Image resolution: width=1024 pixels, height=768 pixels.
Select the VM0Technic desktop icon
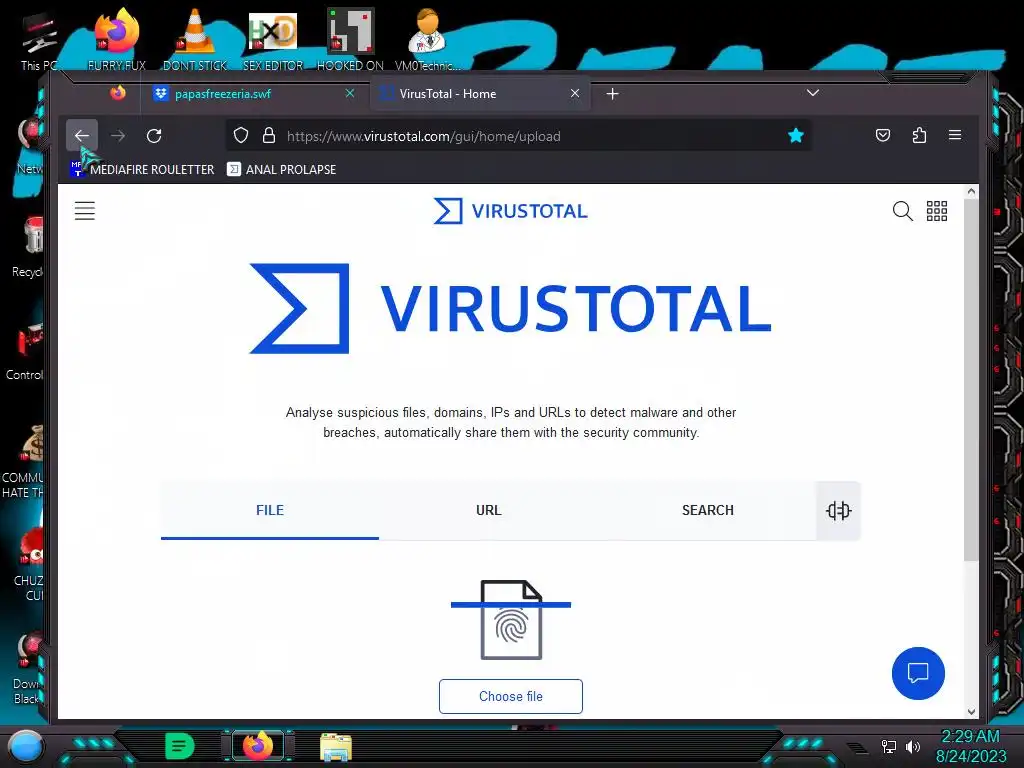tap(427, 39)
